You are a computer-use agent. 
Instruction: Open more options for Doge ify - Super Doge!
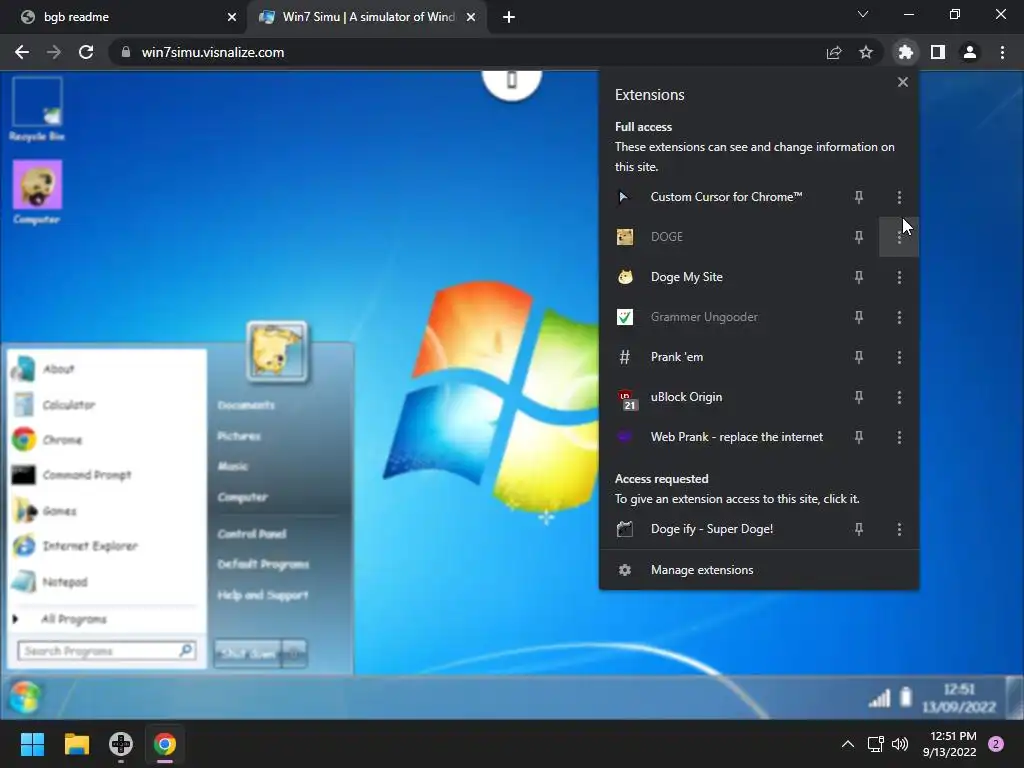(x=899, y=529)
